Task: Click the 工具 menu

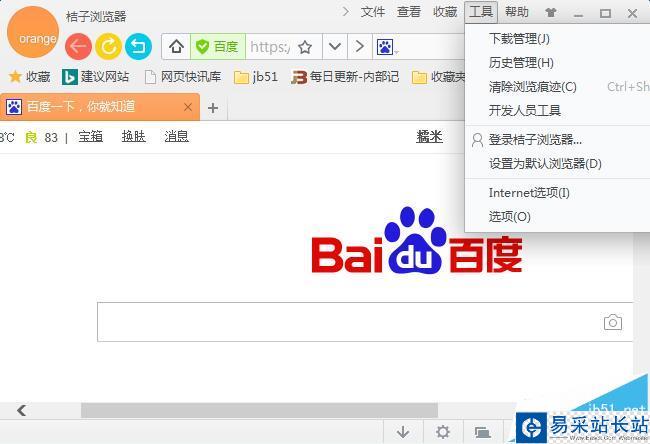Action: (481, 12)
